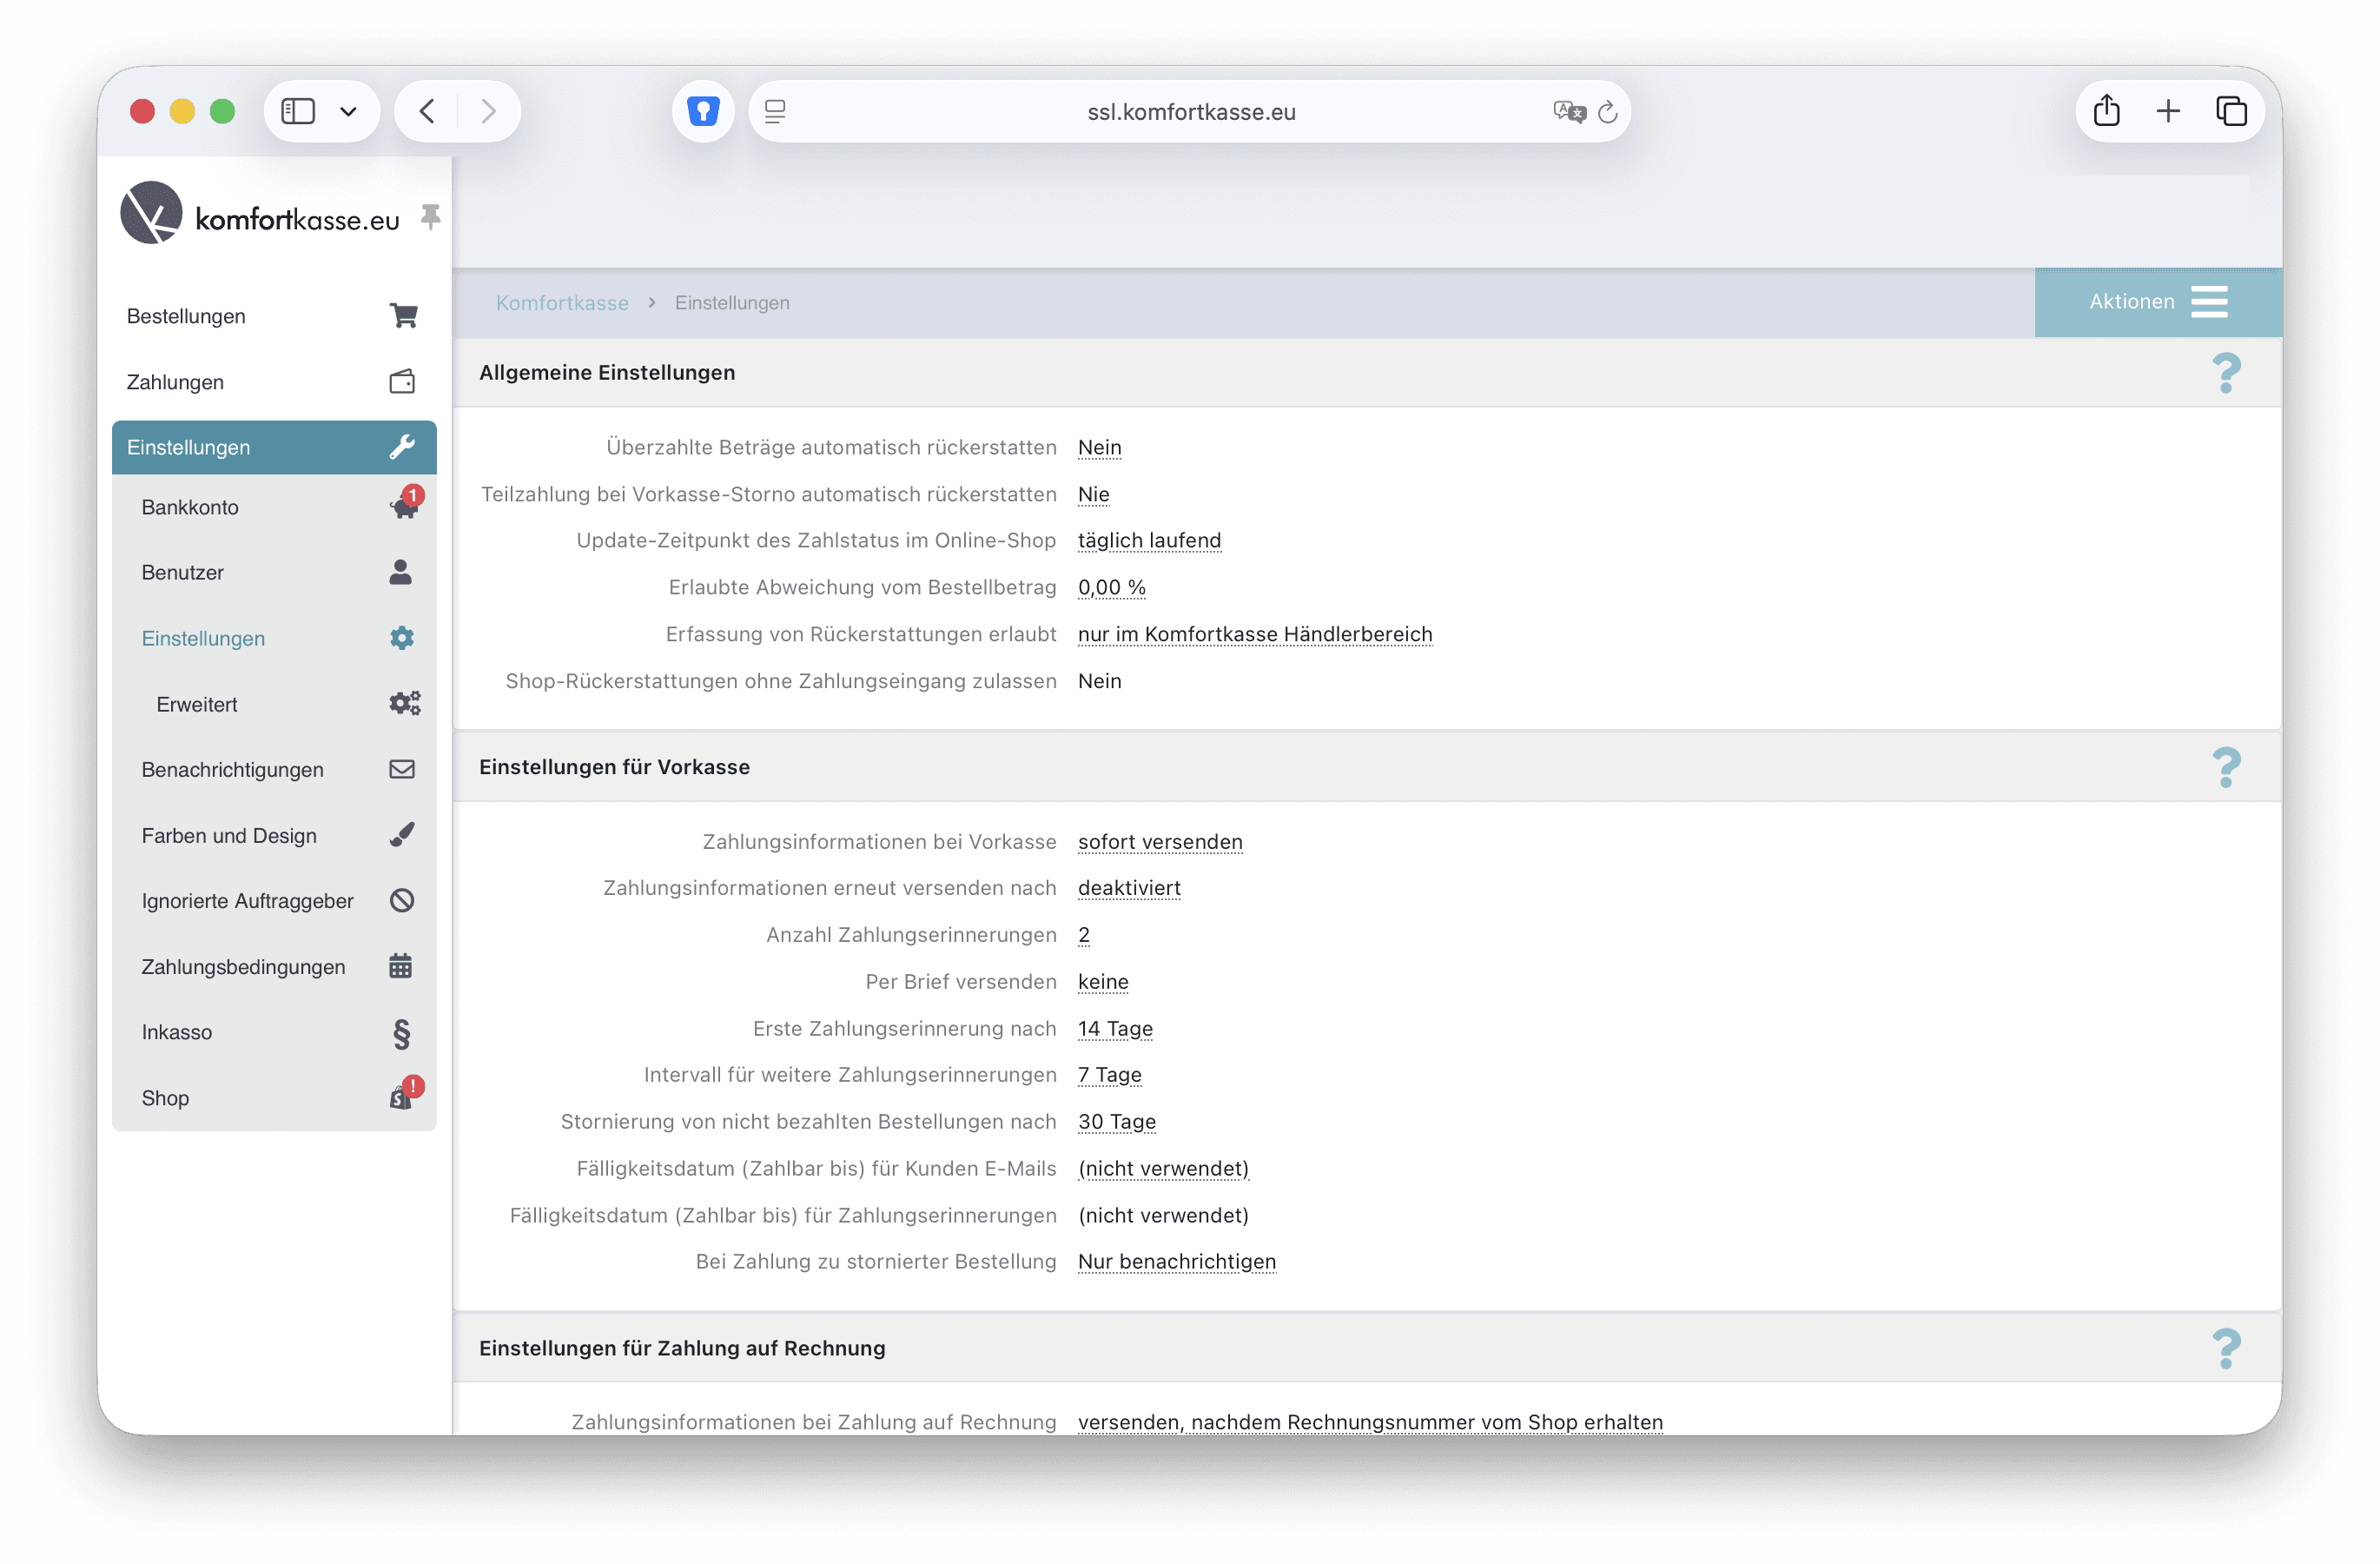2380x1564 pixels.
Task: Open a new tab with plus icon
Action: coord(2168,111)
